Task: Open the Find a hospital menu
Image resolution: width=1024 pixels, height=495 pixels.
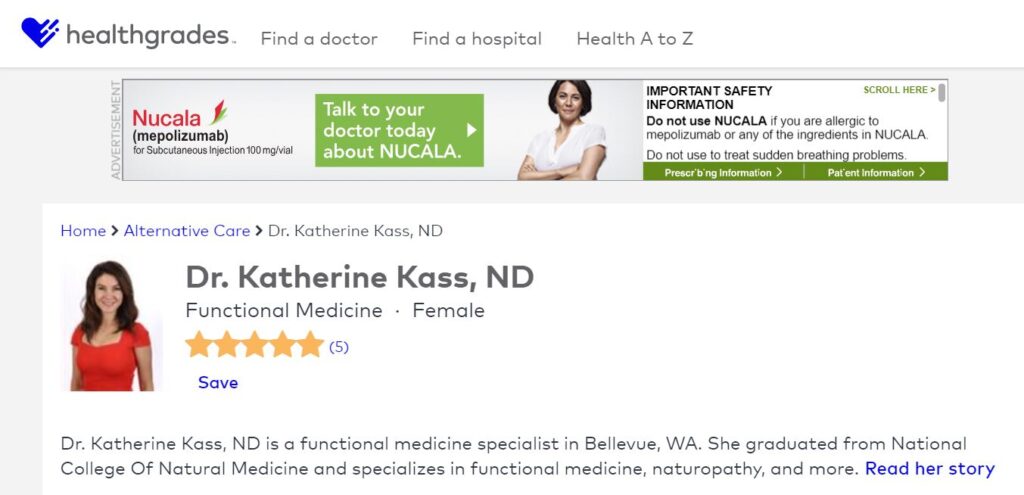Action: (477, 39)
